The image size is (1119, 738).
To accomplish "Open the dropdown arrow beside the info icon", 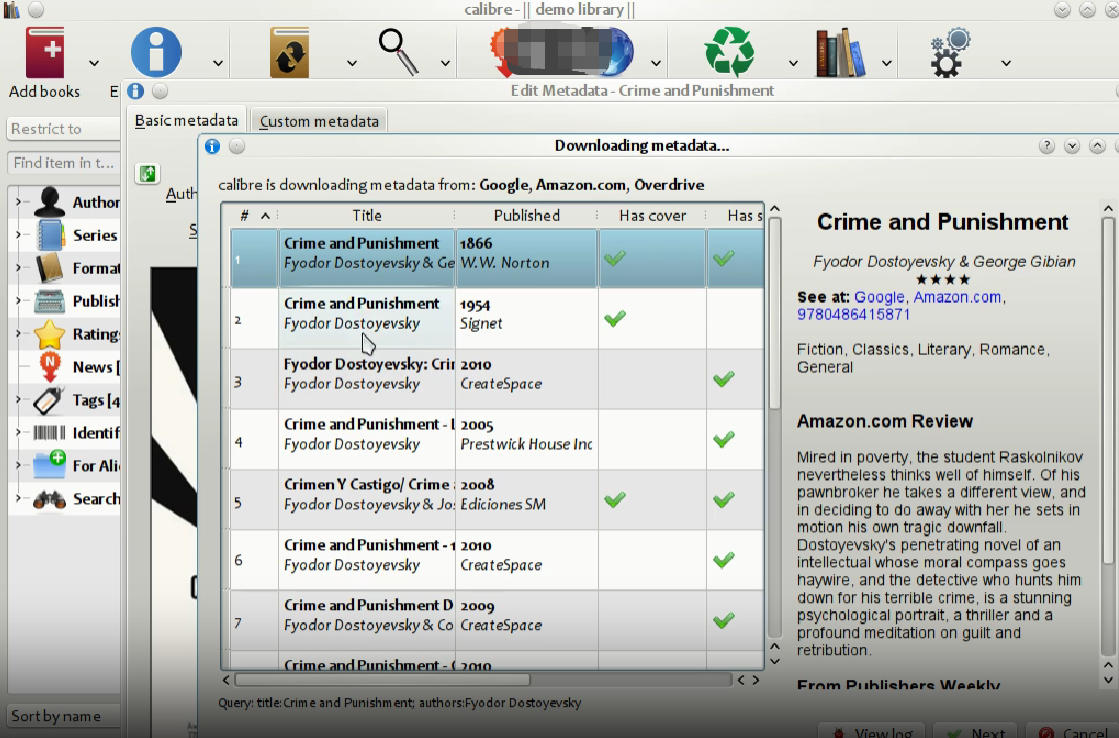I will [x=218, y=63].
